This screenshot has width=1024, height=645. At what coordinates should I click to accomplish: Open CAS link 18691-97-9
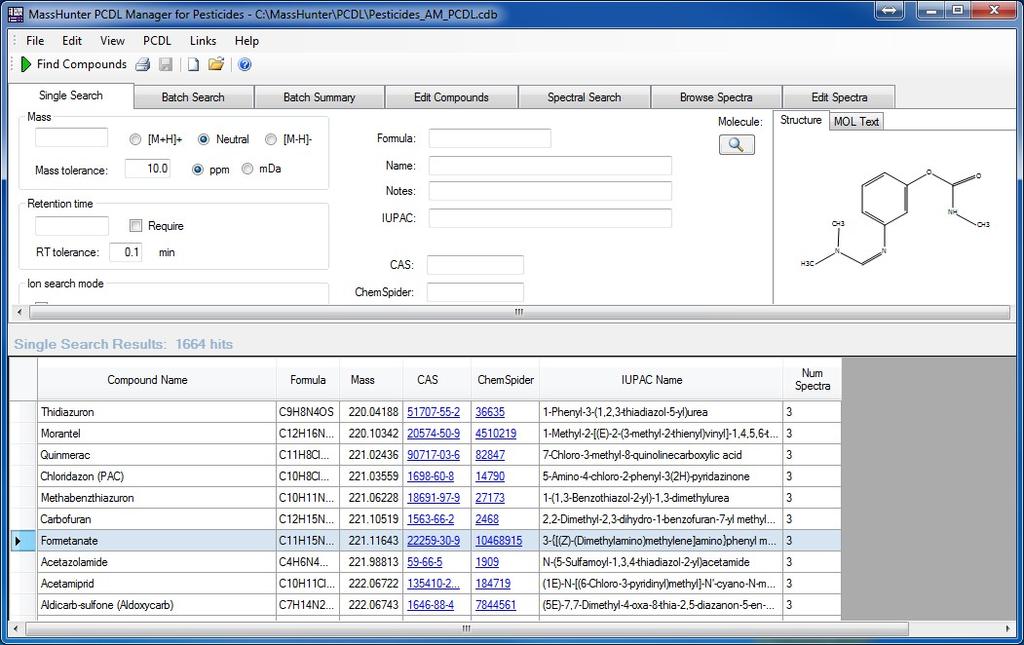tap(434, 498)
